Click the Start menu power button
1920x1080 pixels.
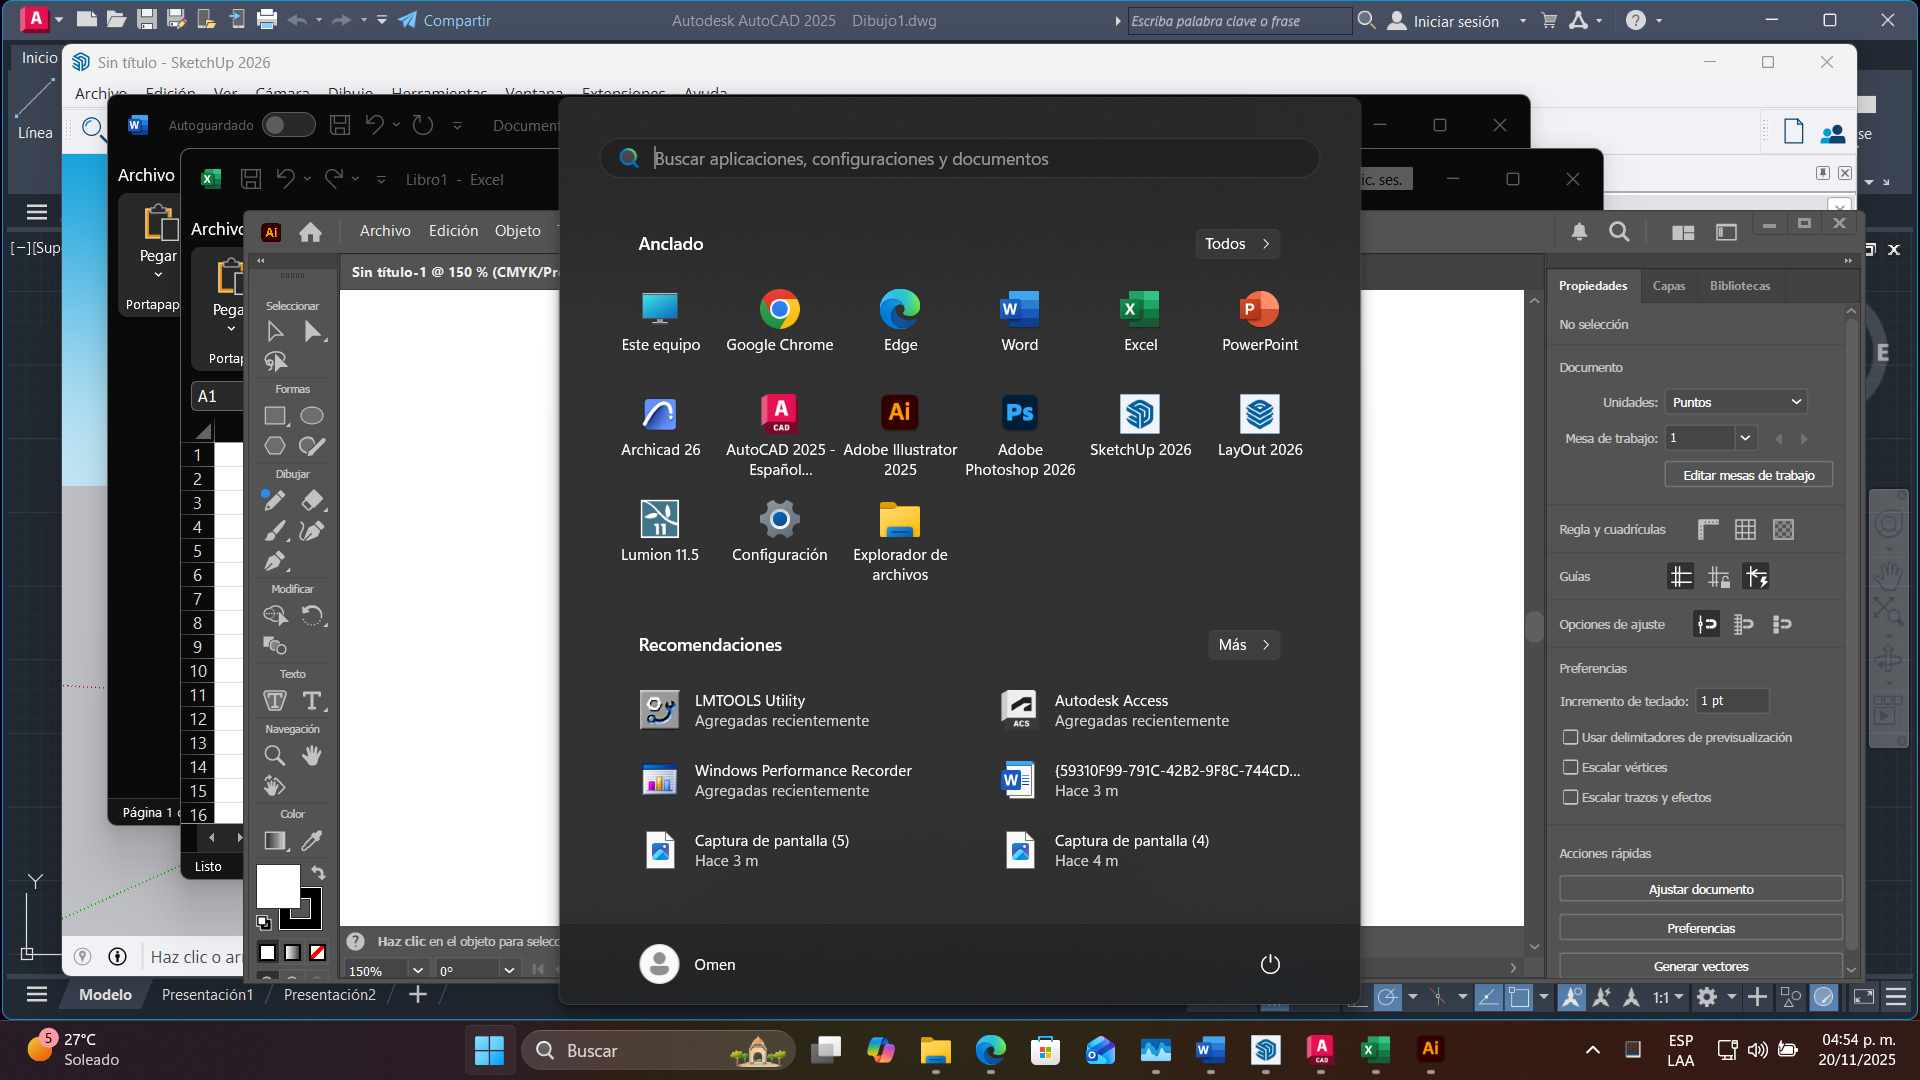pos(1270,964)
